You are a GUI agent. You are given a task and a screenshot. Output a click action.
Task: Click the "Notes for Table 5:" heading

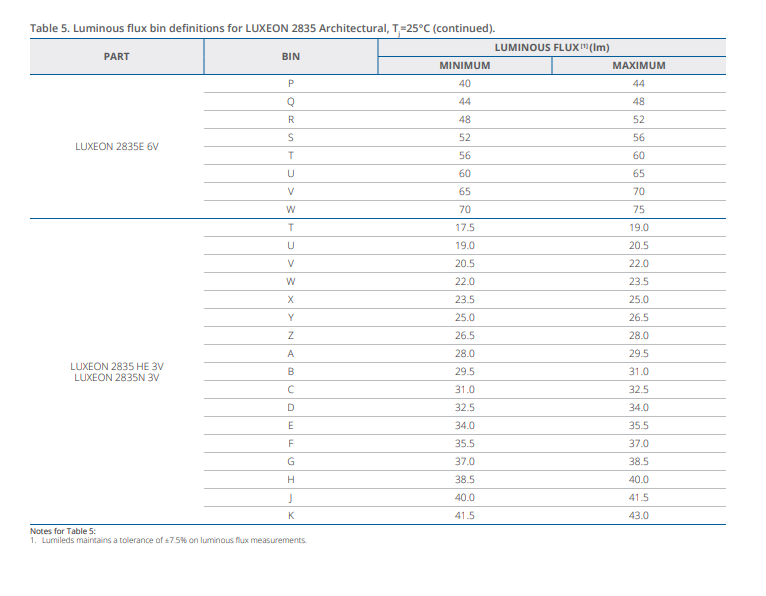(63, 531)
